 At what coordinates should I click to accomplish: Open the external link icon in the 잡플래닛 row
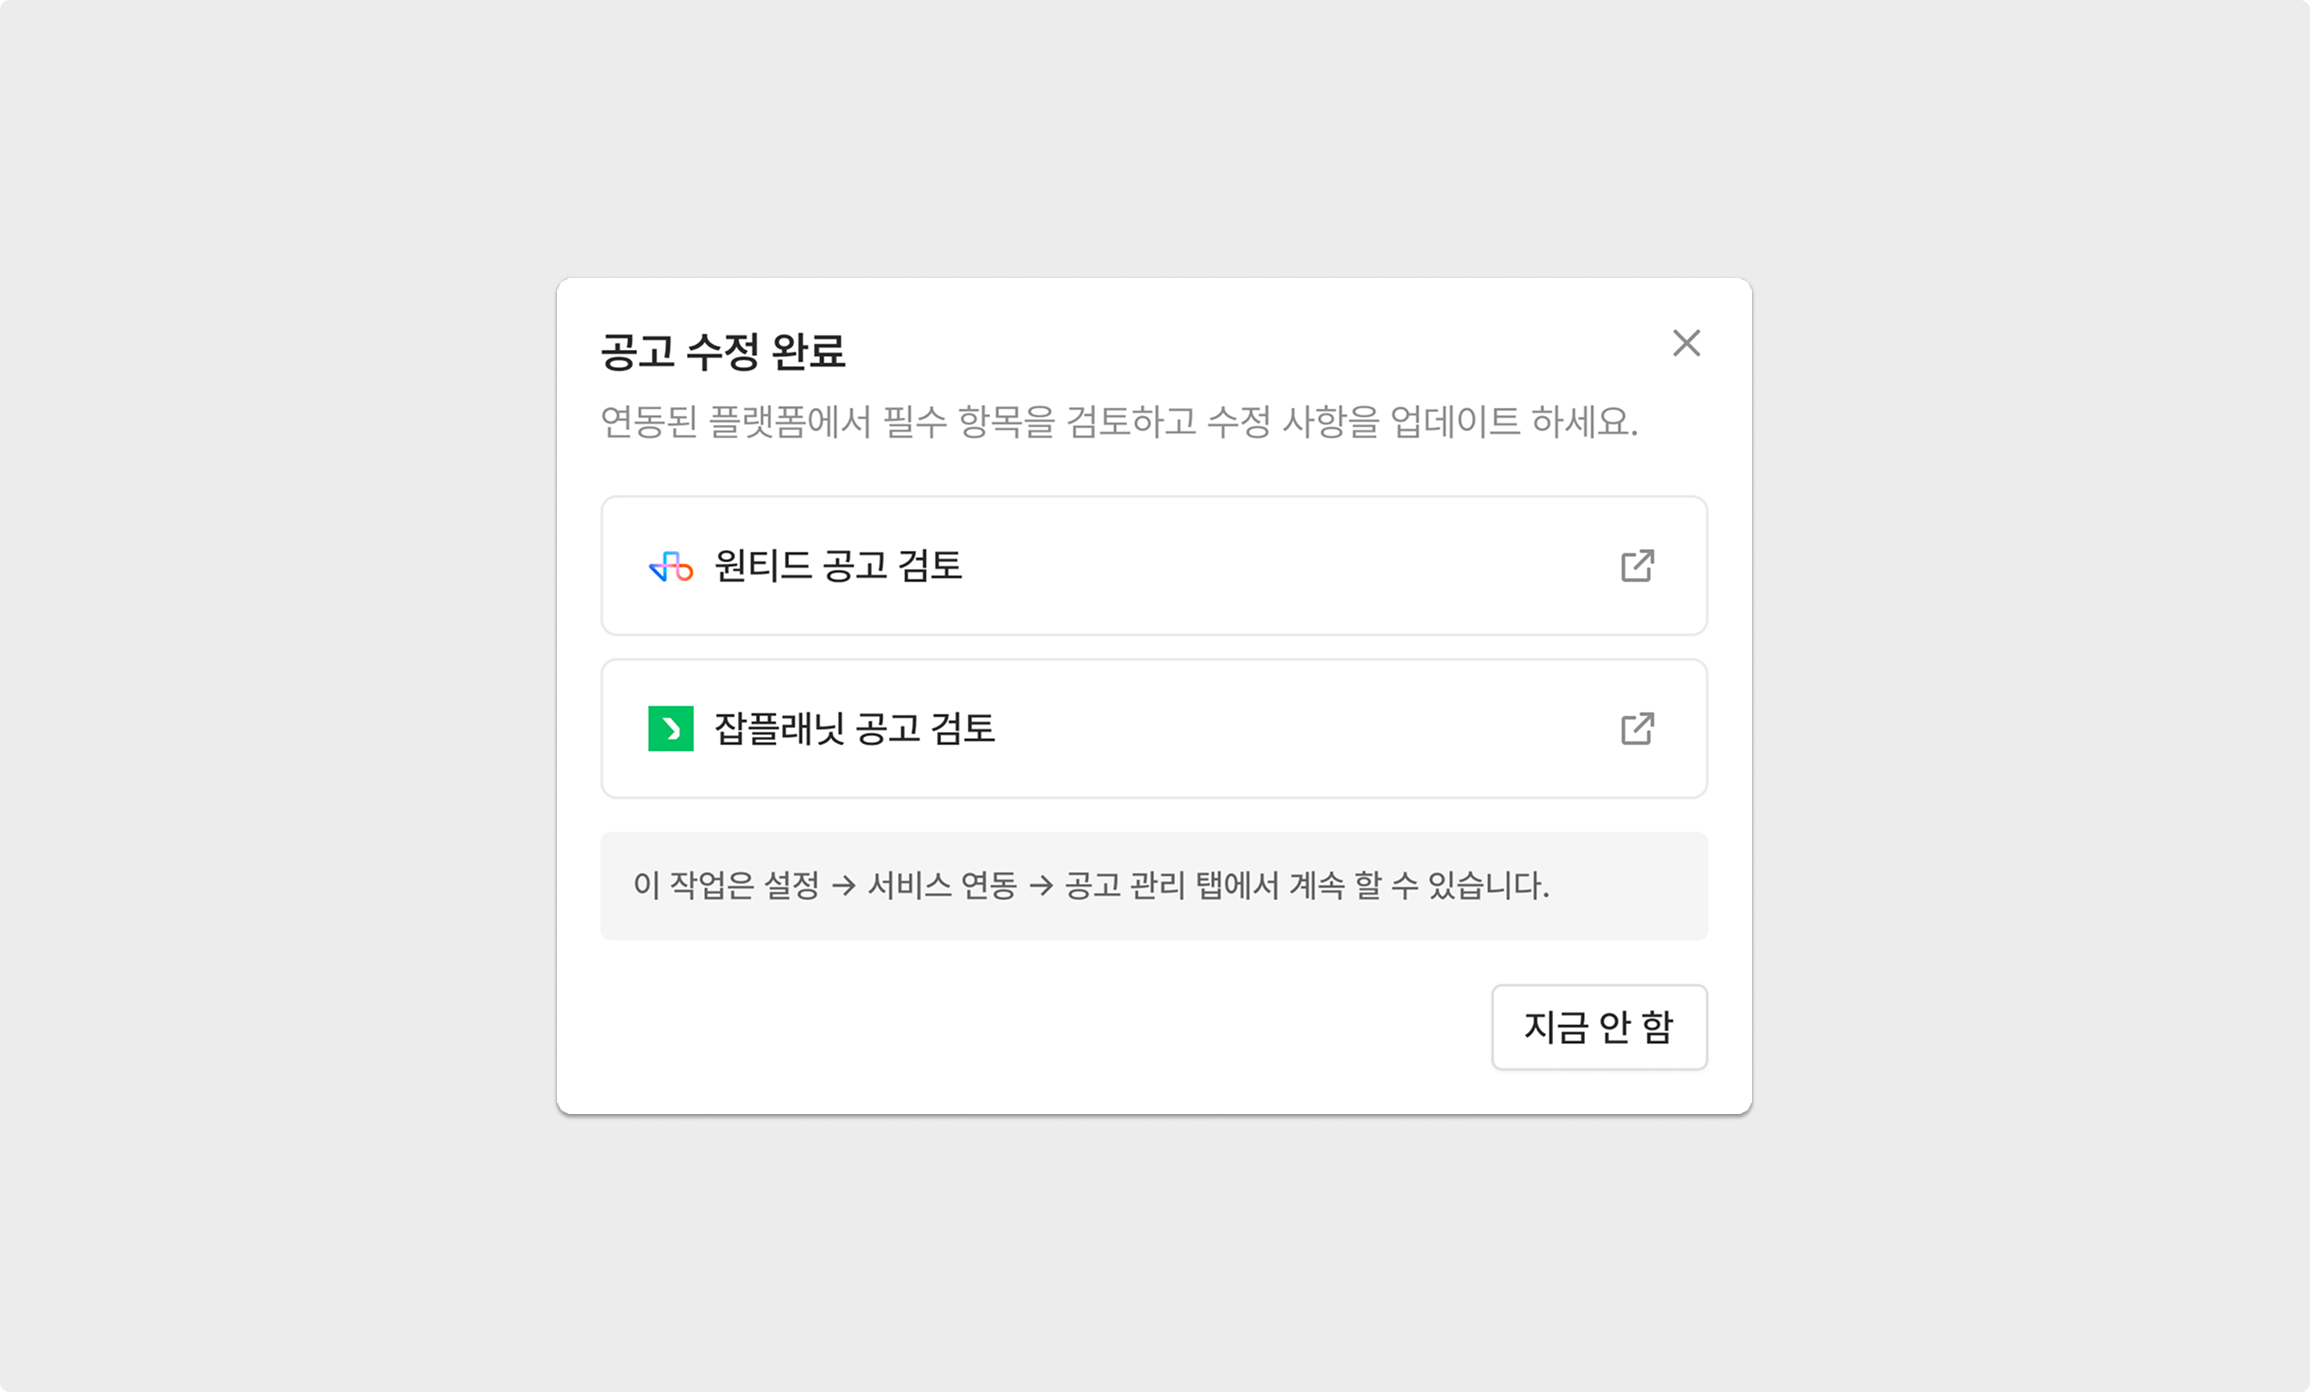coord(1637,729)
